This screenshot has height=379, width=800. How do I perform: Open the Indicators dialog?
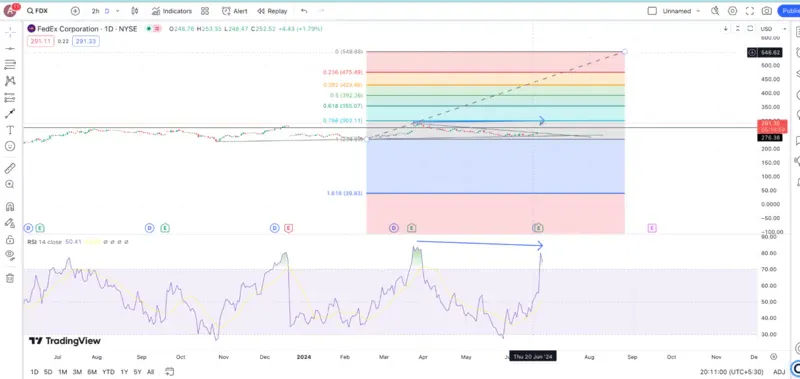point(172,11)
